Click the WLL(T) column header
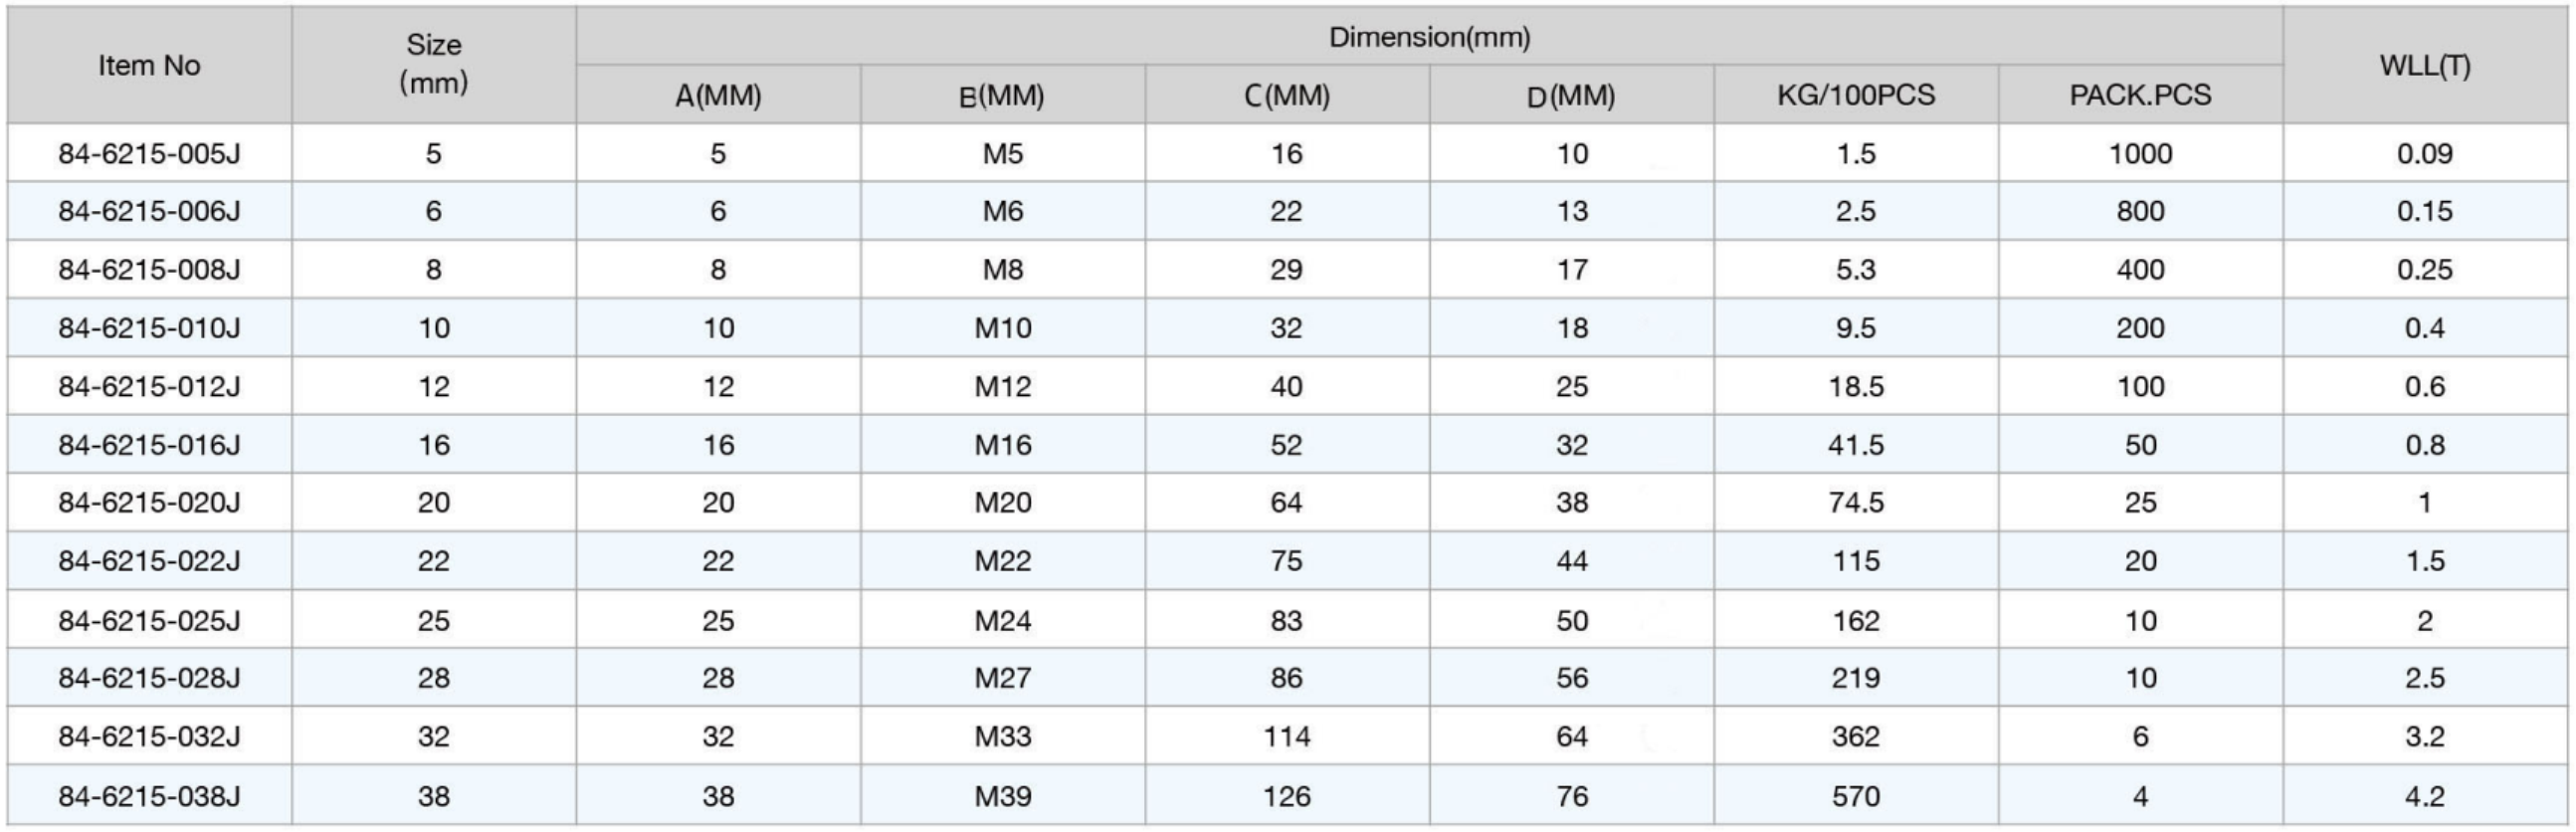The width and height of the screenshot is (2576, 832). tap(2425, 65)
